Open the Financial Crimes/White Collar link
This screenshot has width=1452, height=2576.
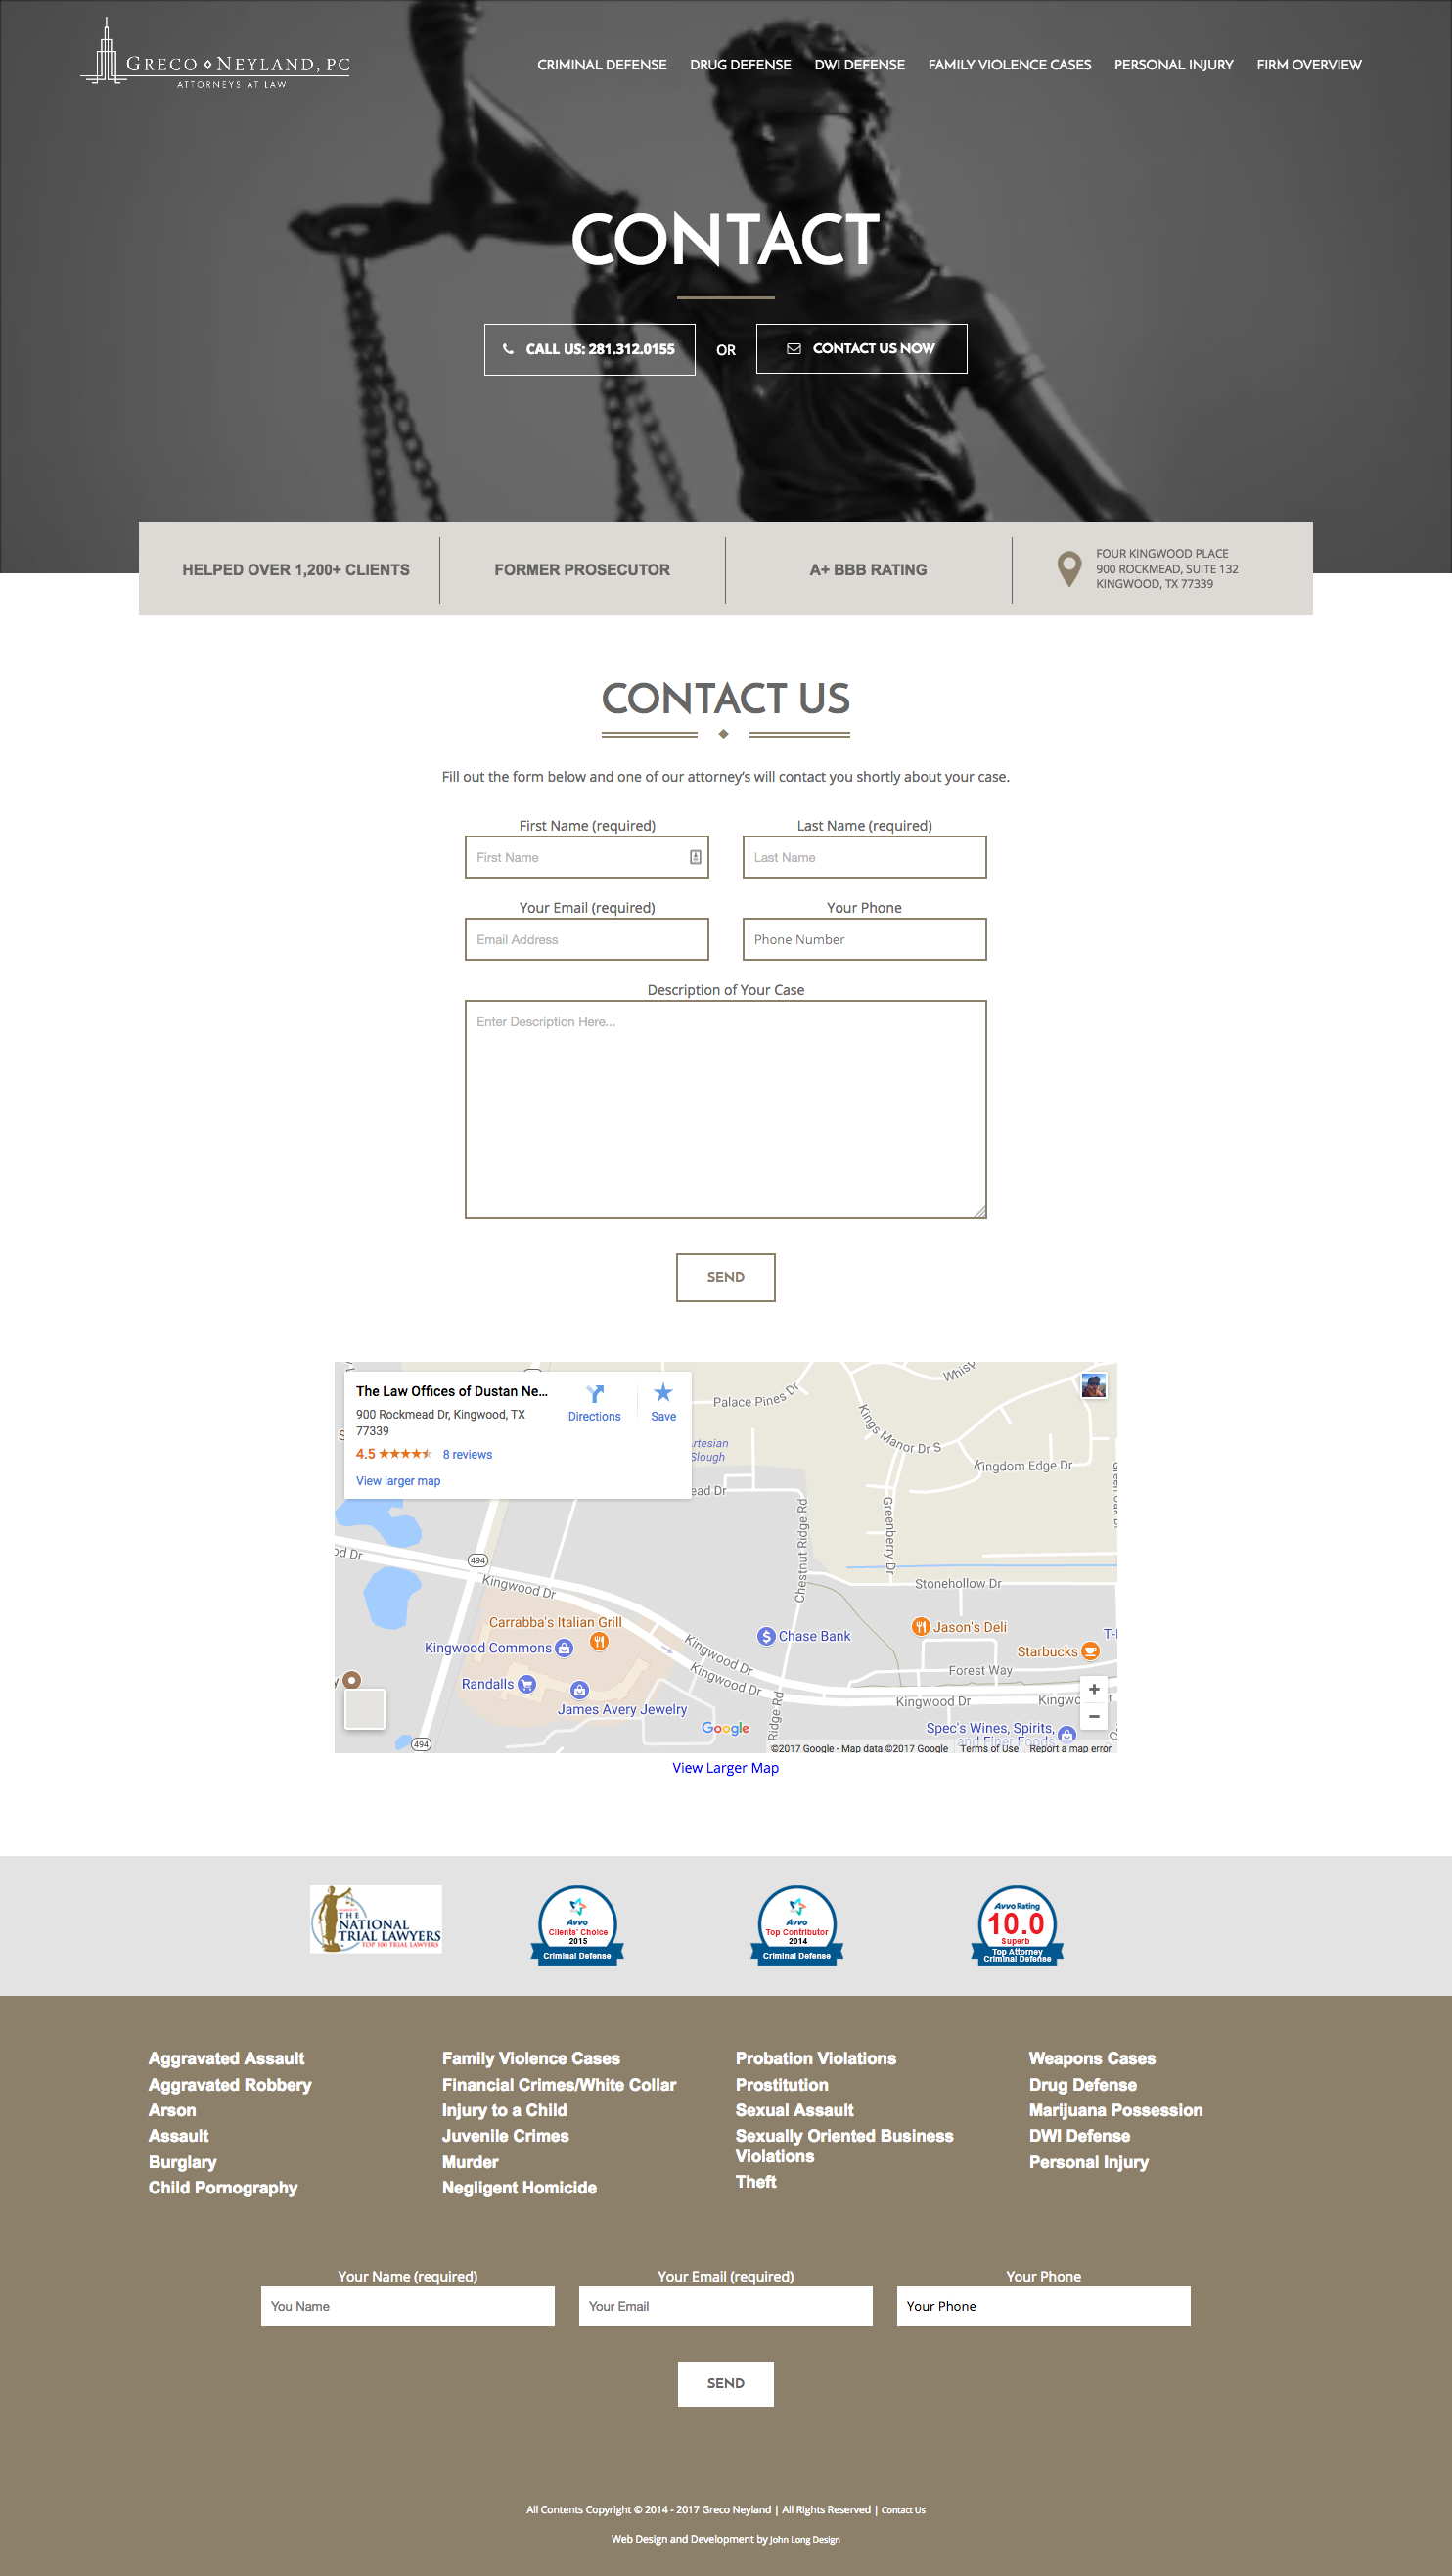tap(559, 2084)
